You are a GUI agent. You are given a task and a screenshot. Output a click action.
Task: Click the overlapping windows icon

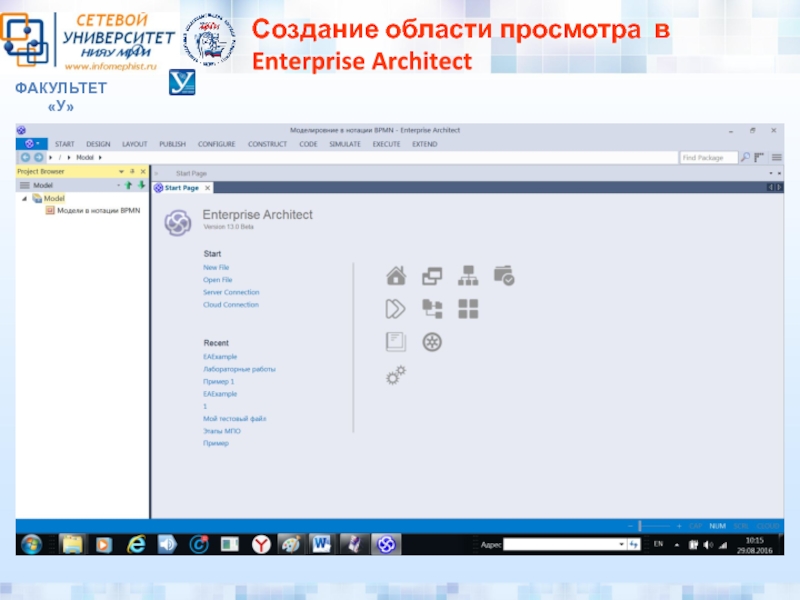(x=432, y=276)
